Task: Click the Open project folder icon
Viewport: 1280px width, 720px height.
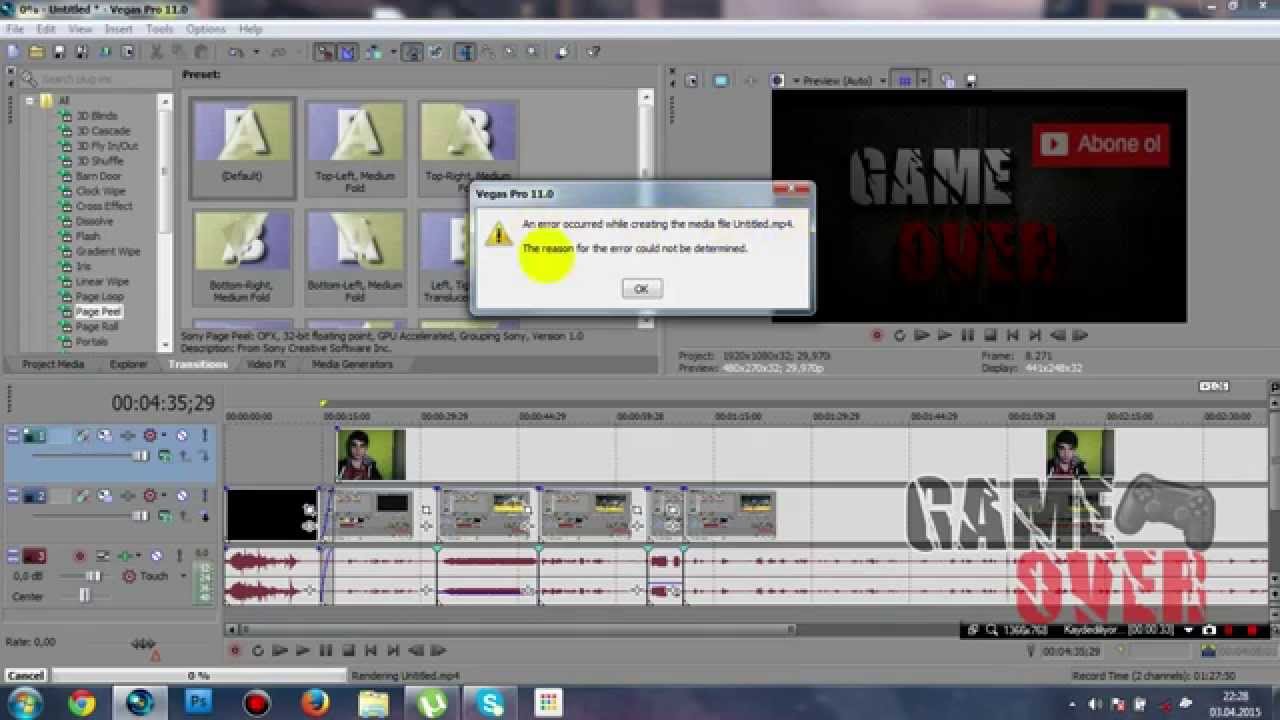Action: (37, 52)
